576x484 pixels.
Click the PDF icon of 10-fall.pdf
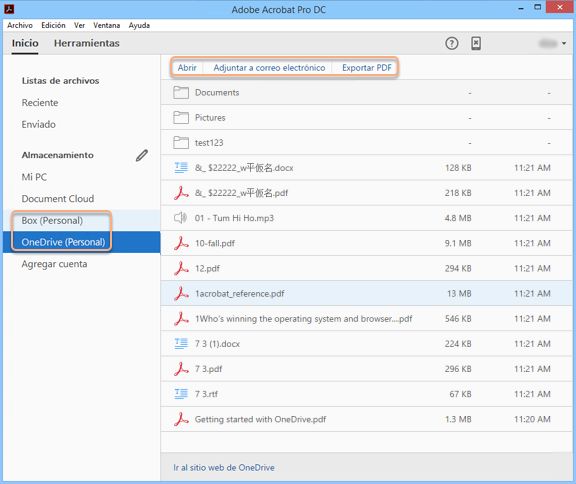pos(181,243)
